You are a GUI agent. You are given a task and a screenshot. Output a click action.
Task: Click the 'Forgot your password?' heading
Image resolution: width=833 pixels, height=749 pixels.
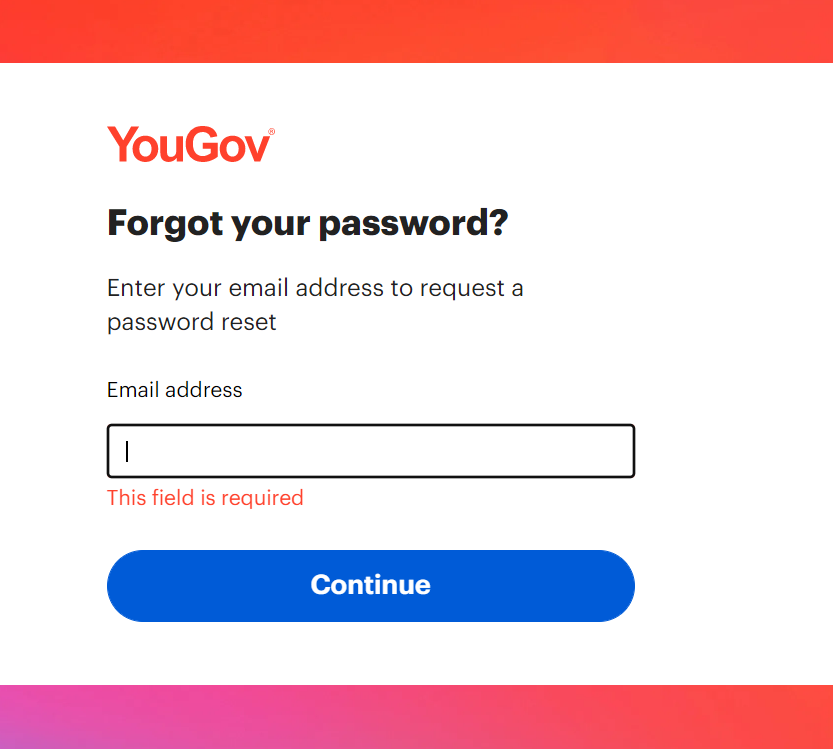(308, 222)
